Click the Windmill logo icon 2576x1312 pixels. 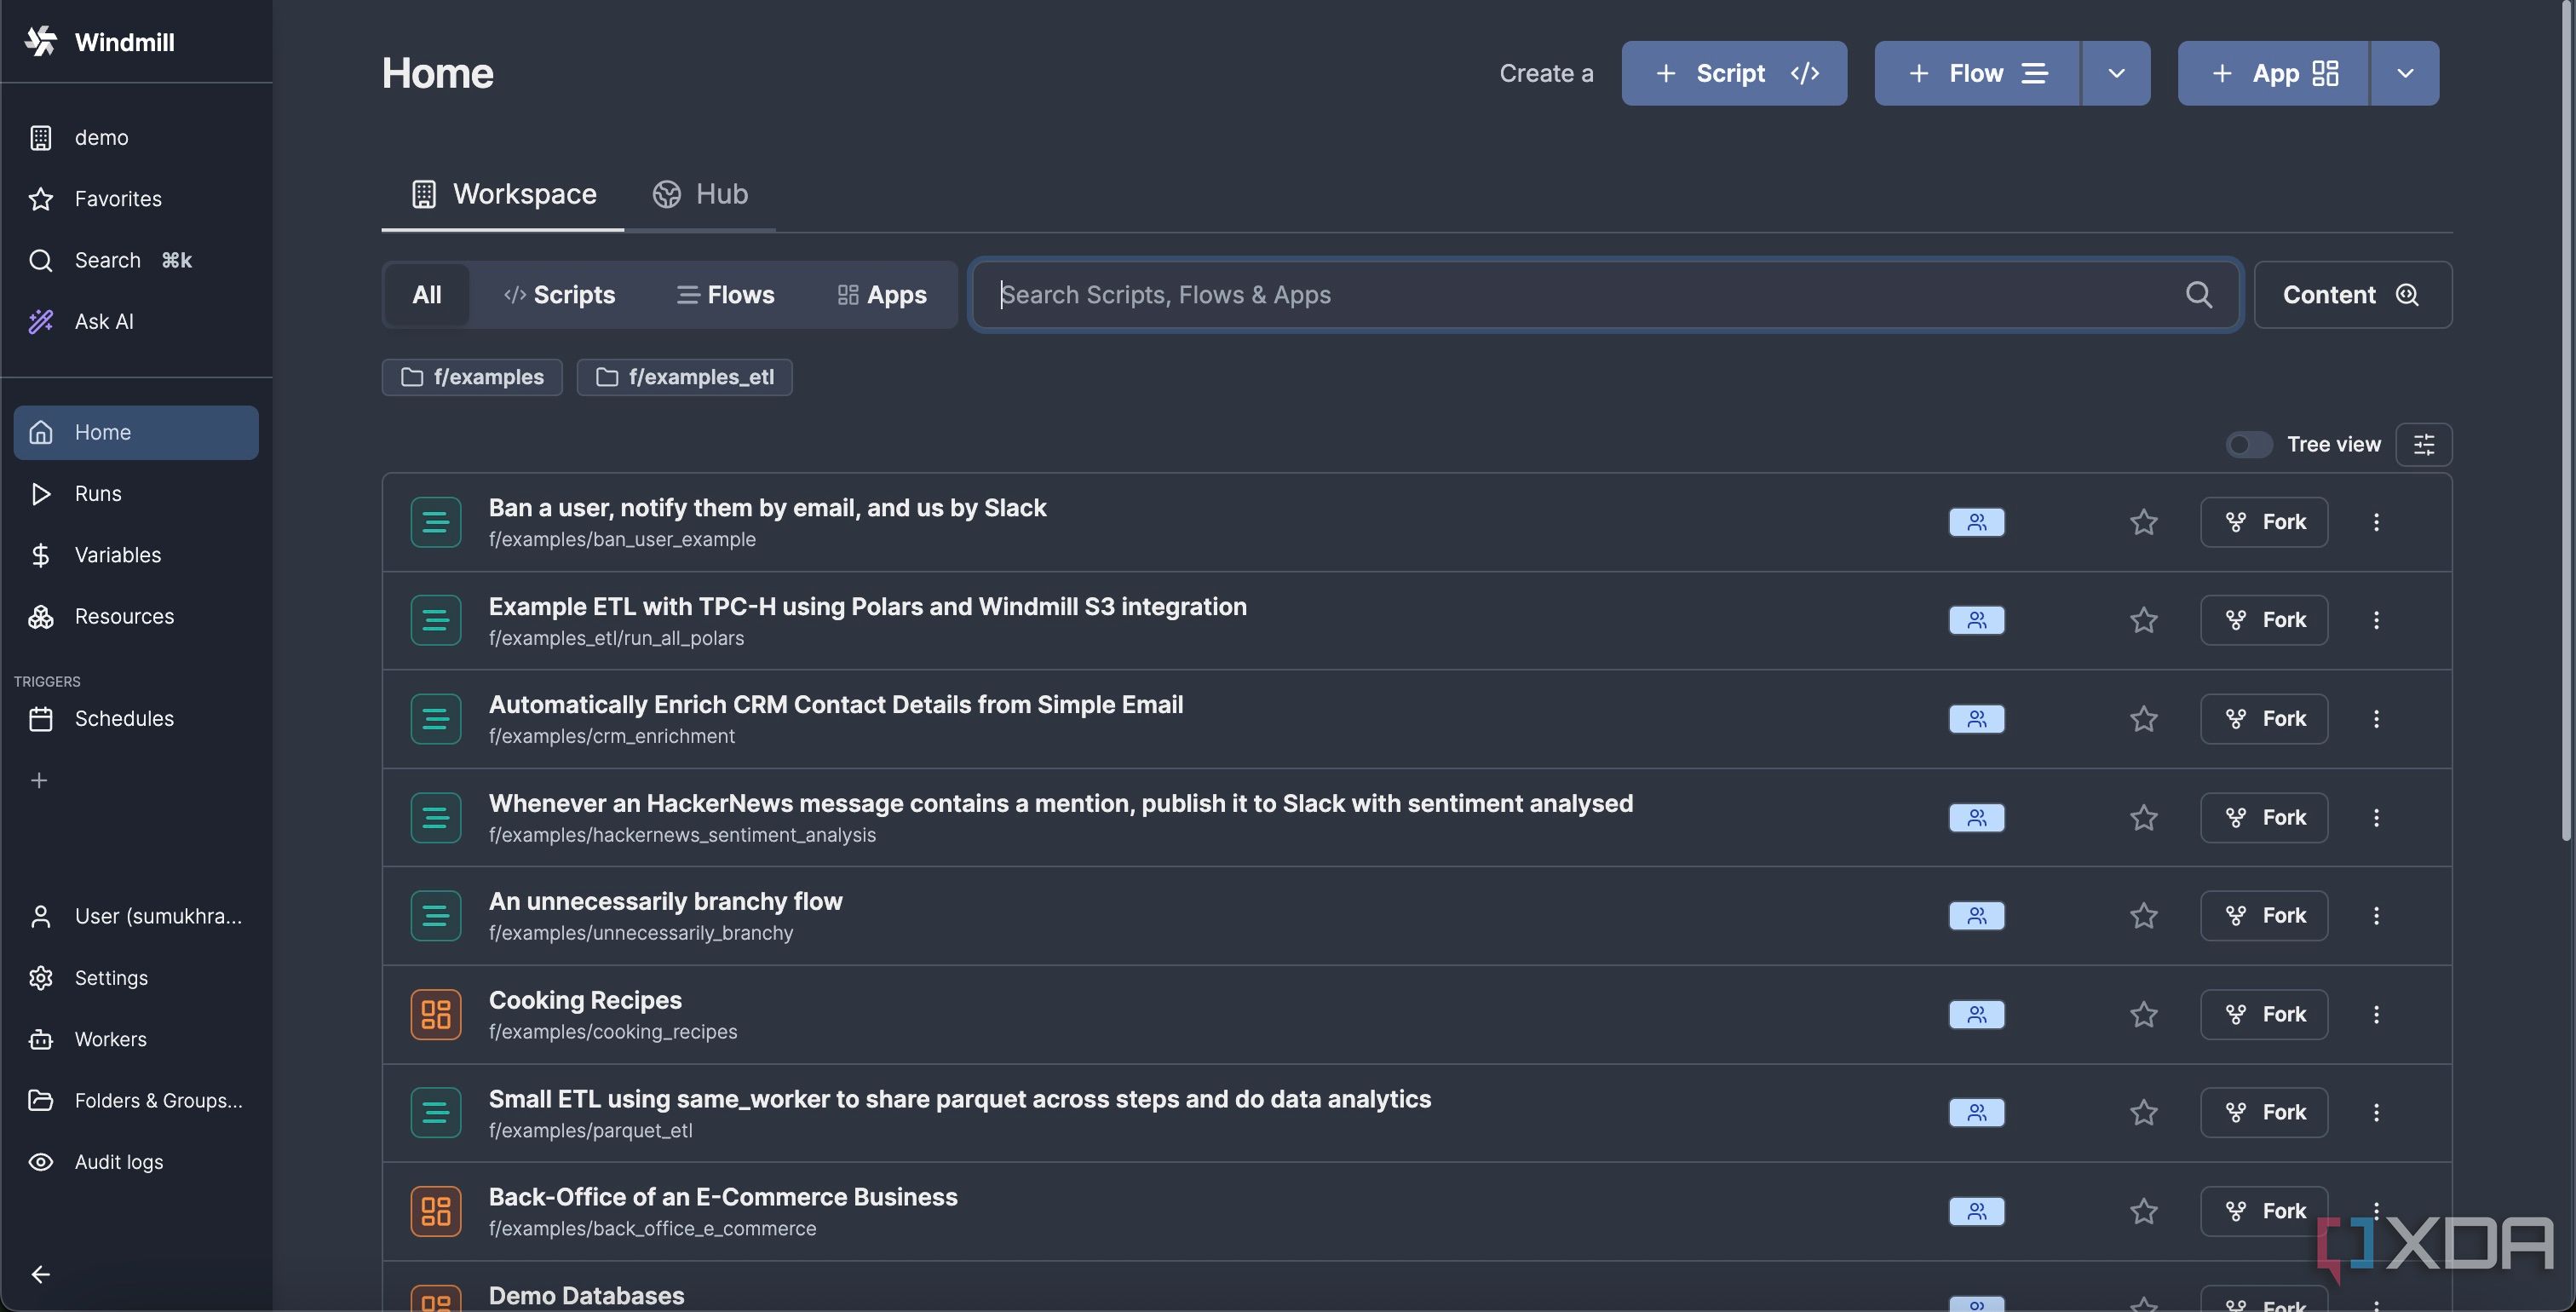tap(41, 41)
